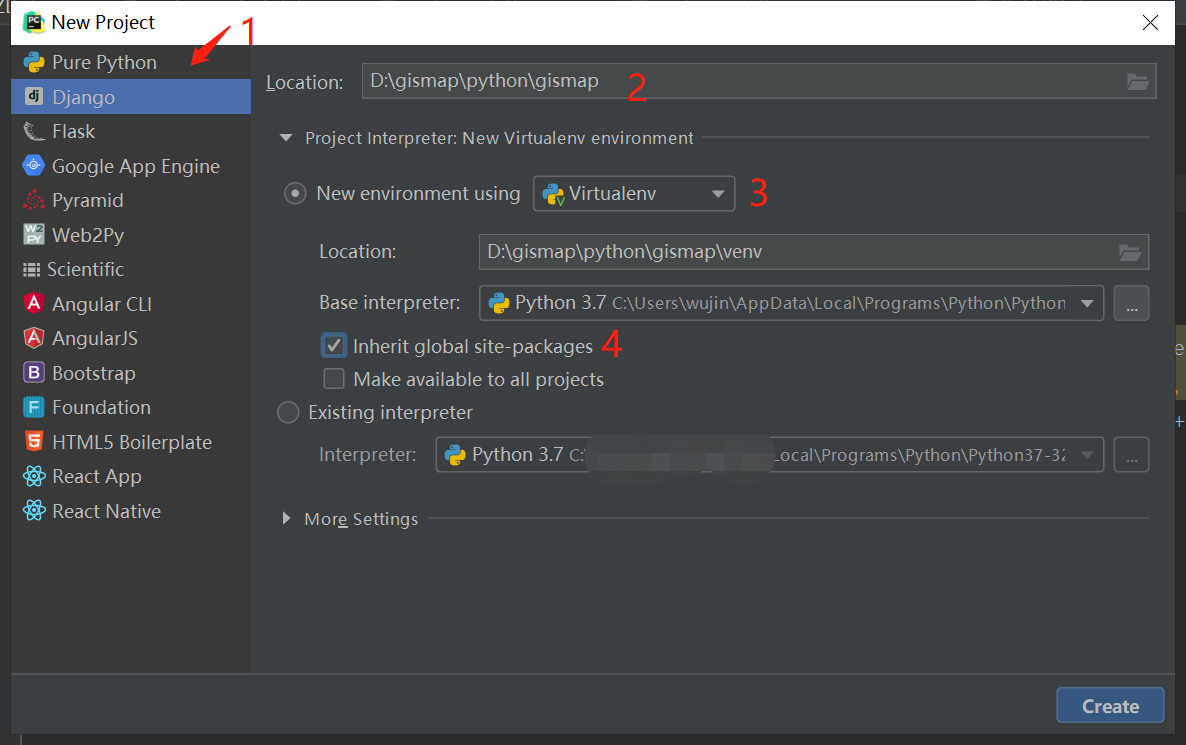1186x745 pixels.
Task: Uncheck Inherit global site-packages
Action: tap(334, 345)
